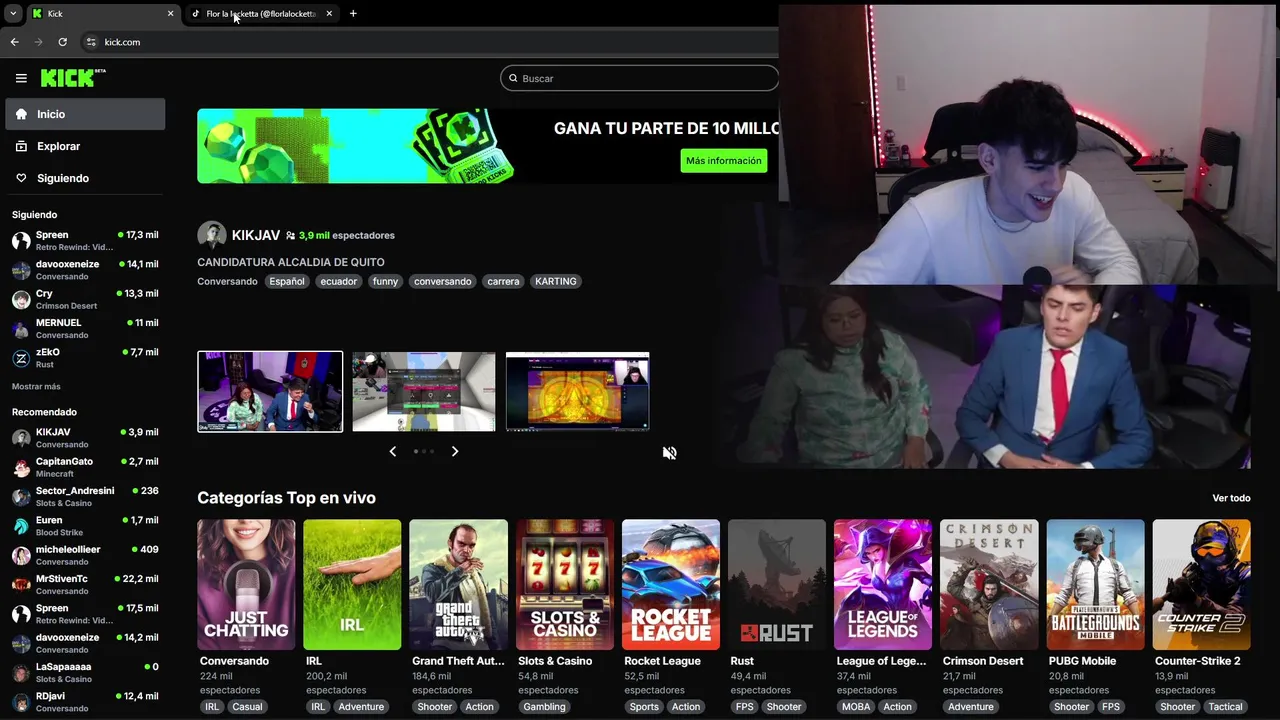
Task: Open the PUBG Mobile category cover
Action: 1095,584
